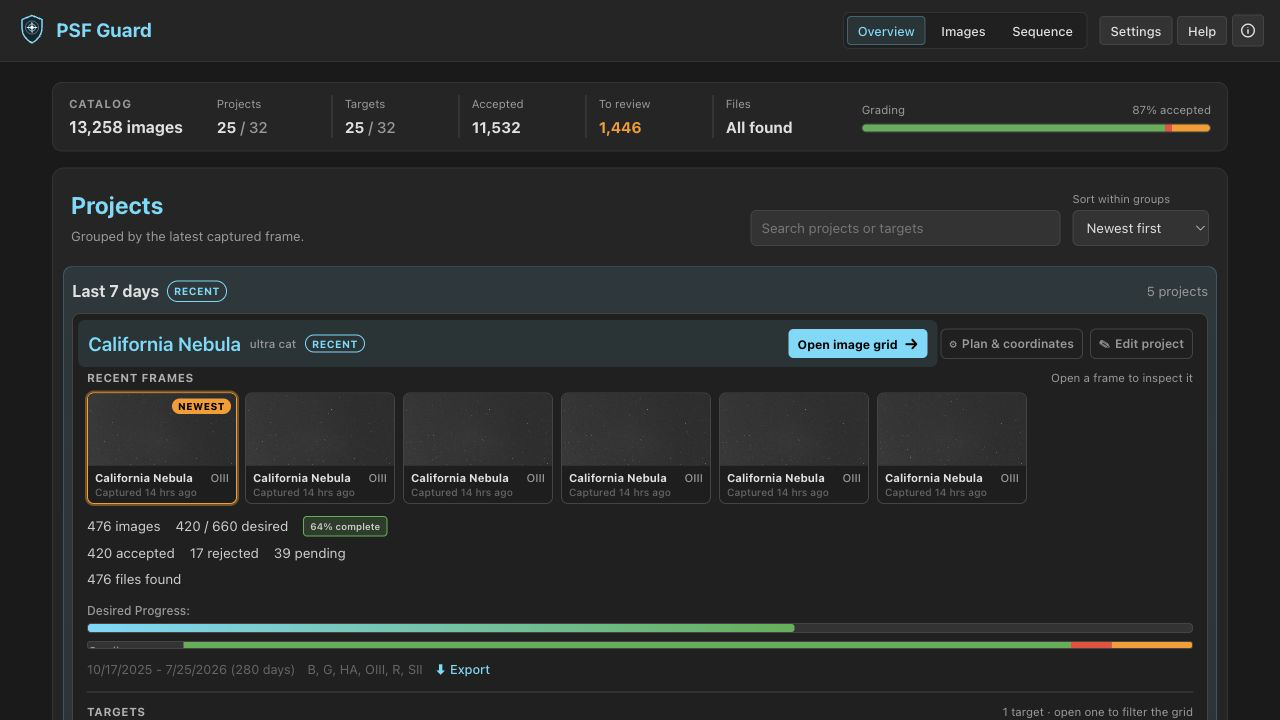Open the California Nebula image grid
1280x720 pixels.
[858, 344]
